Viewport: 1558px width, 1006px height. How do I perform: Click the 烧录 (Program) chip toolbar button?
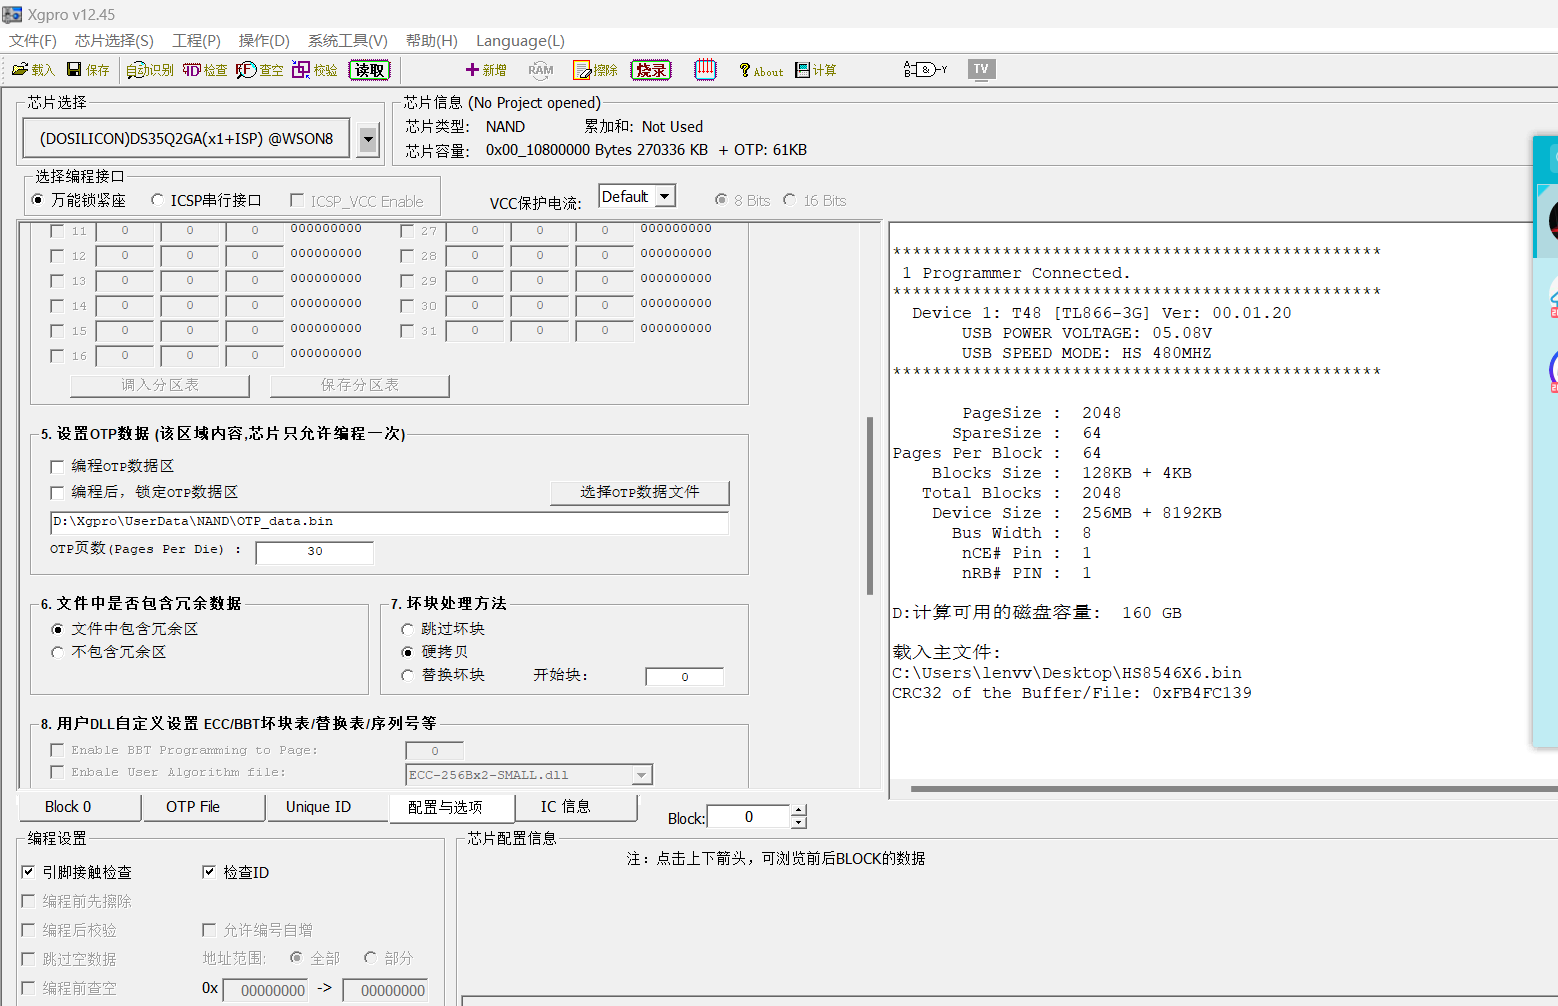[651, 70]
